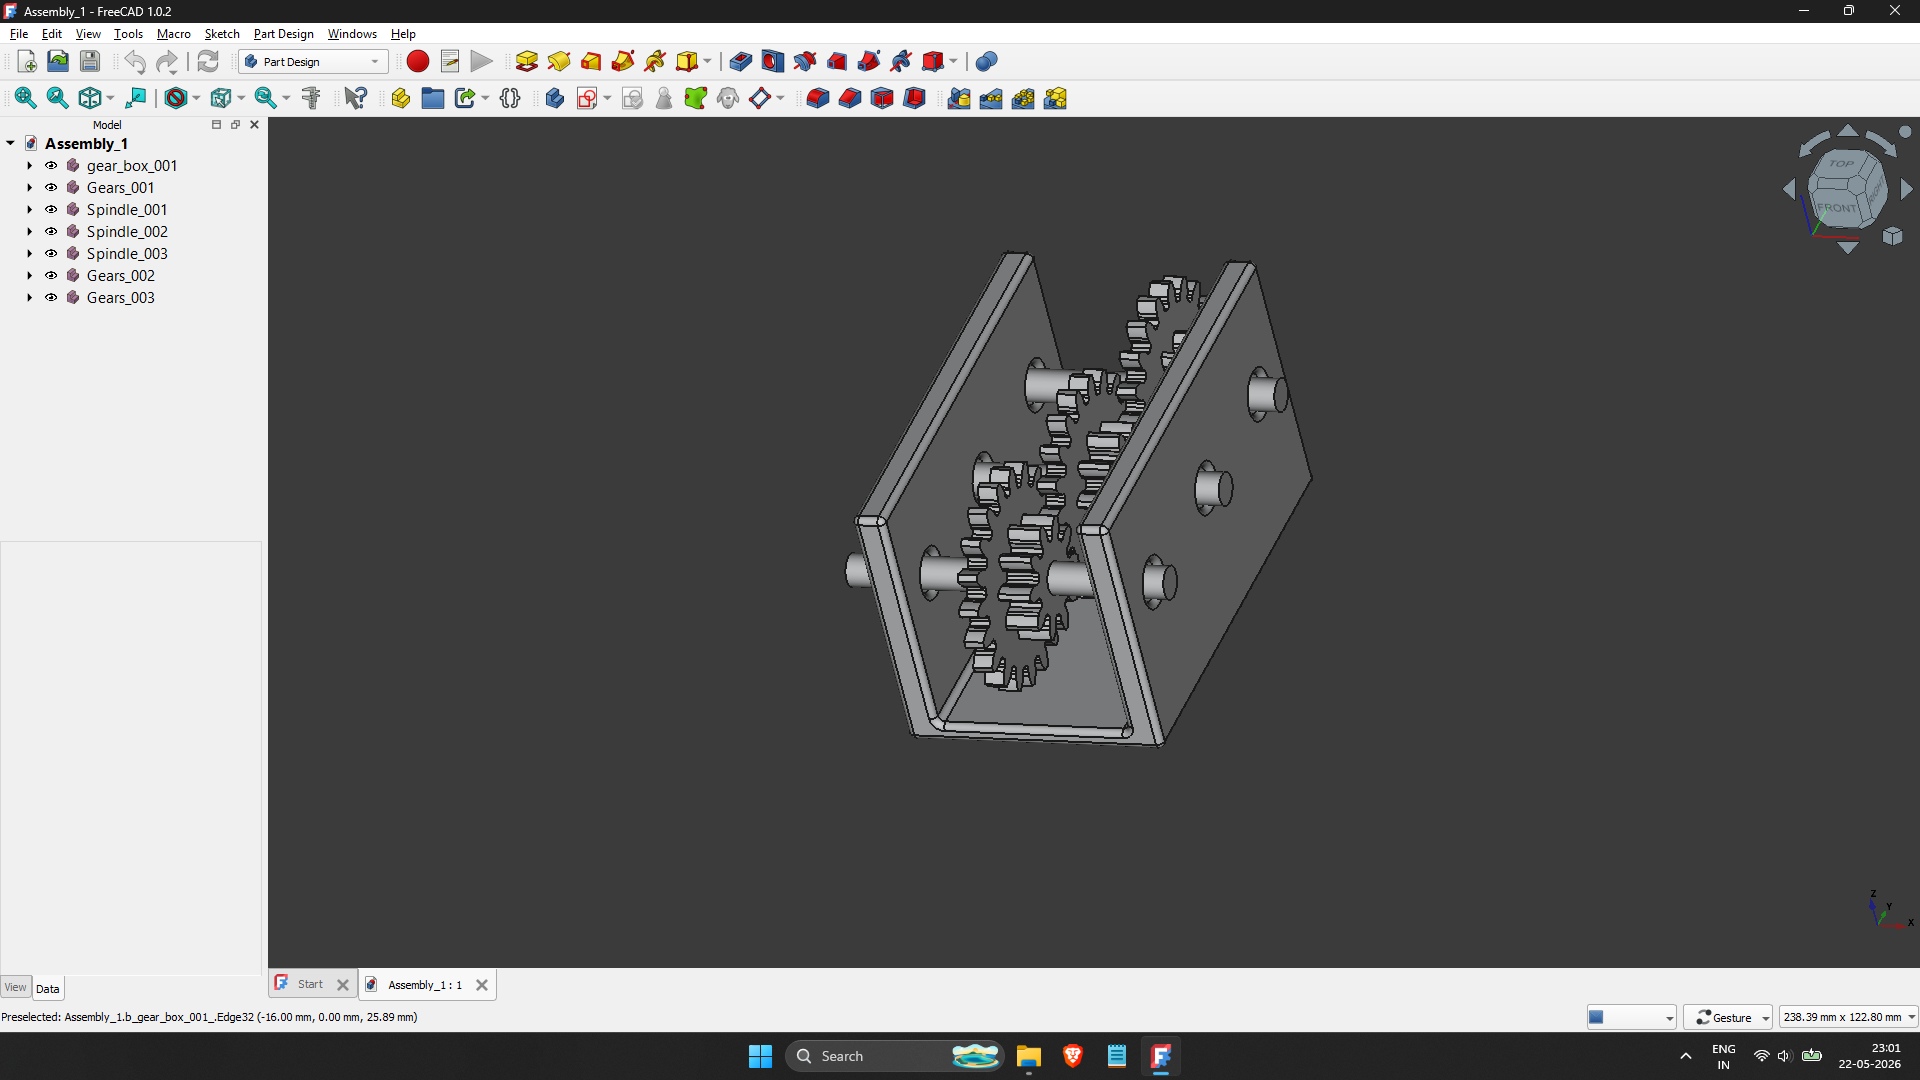The image size is (1920, 1080).
Task: Create a new document with toolbar icon
Action: [27, 62]
